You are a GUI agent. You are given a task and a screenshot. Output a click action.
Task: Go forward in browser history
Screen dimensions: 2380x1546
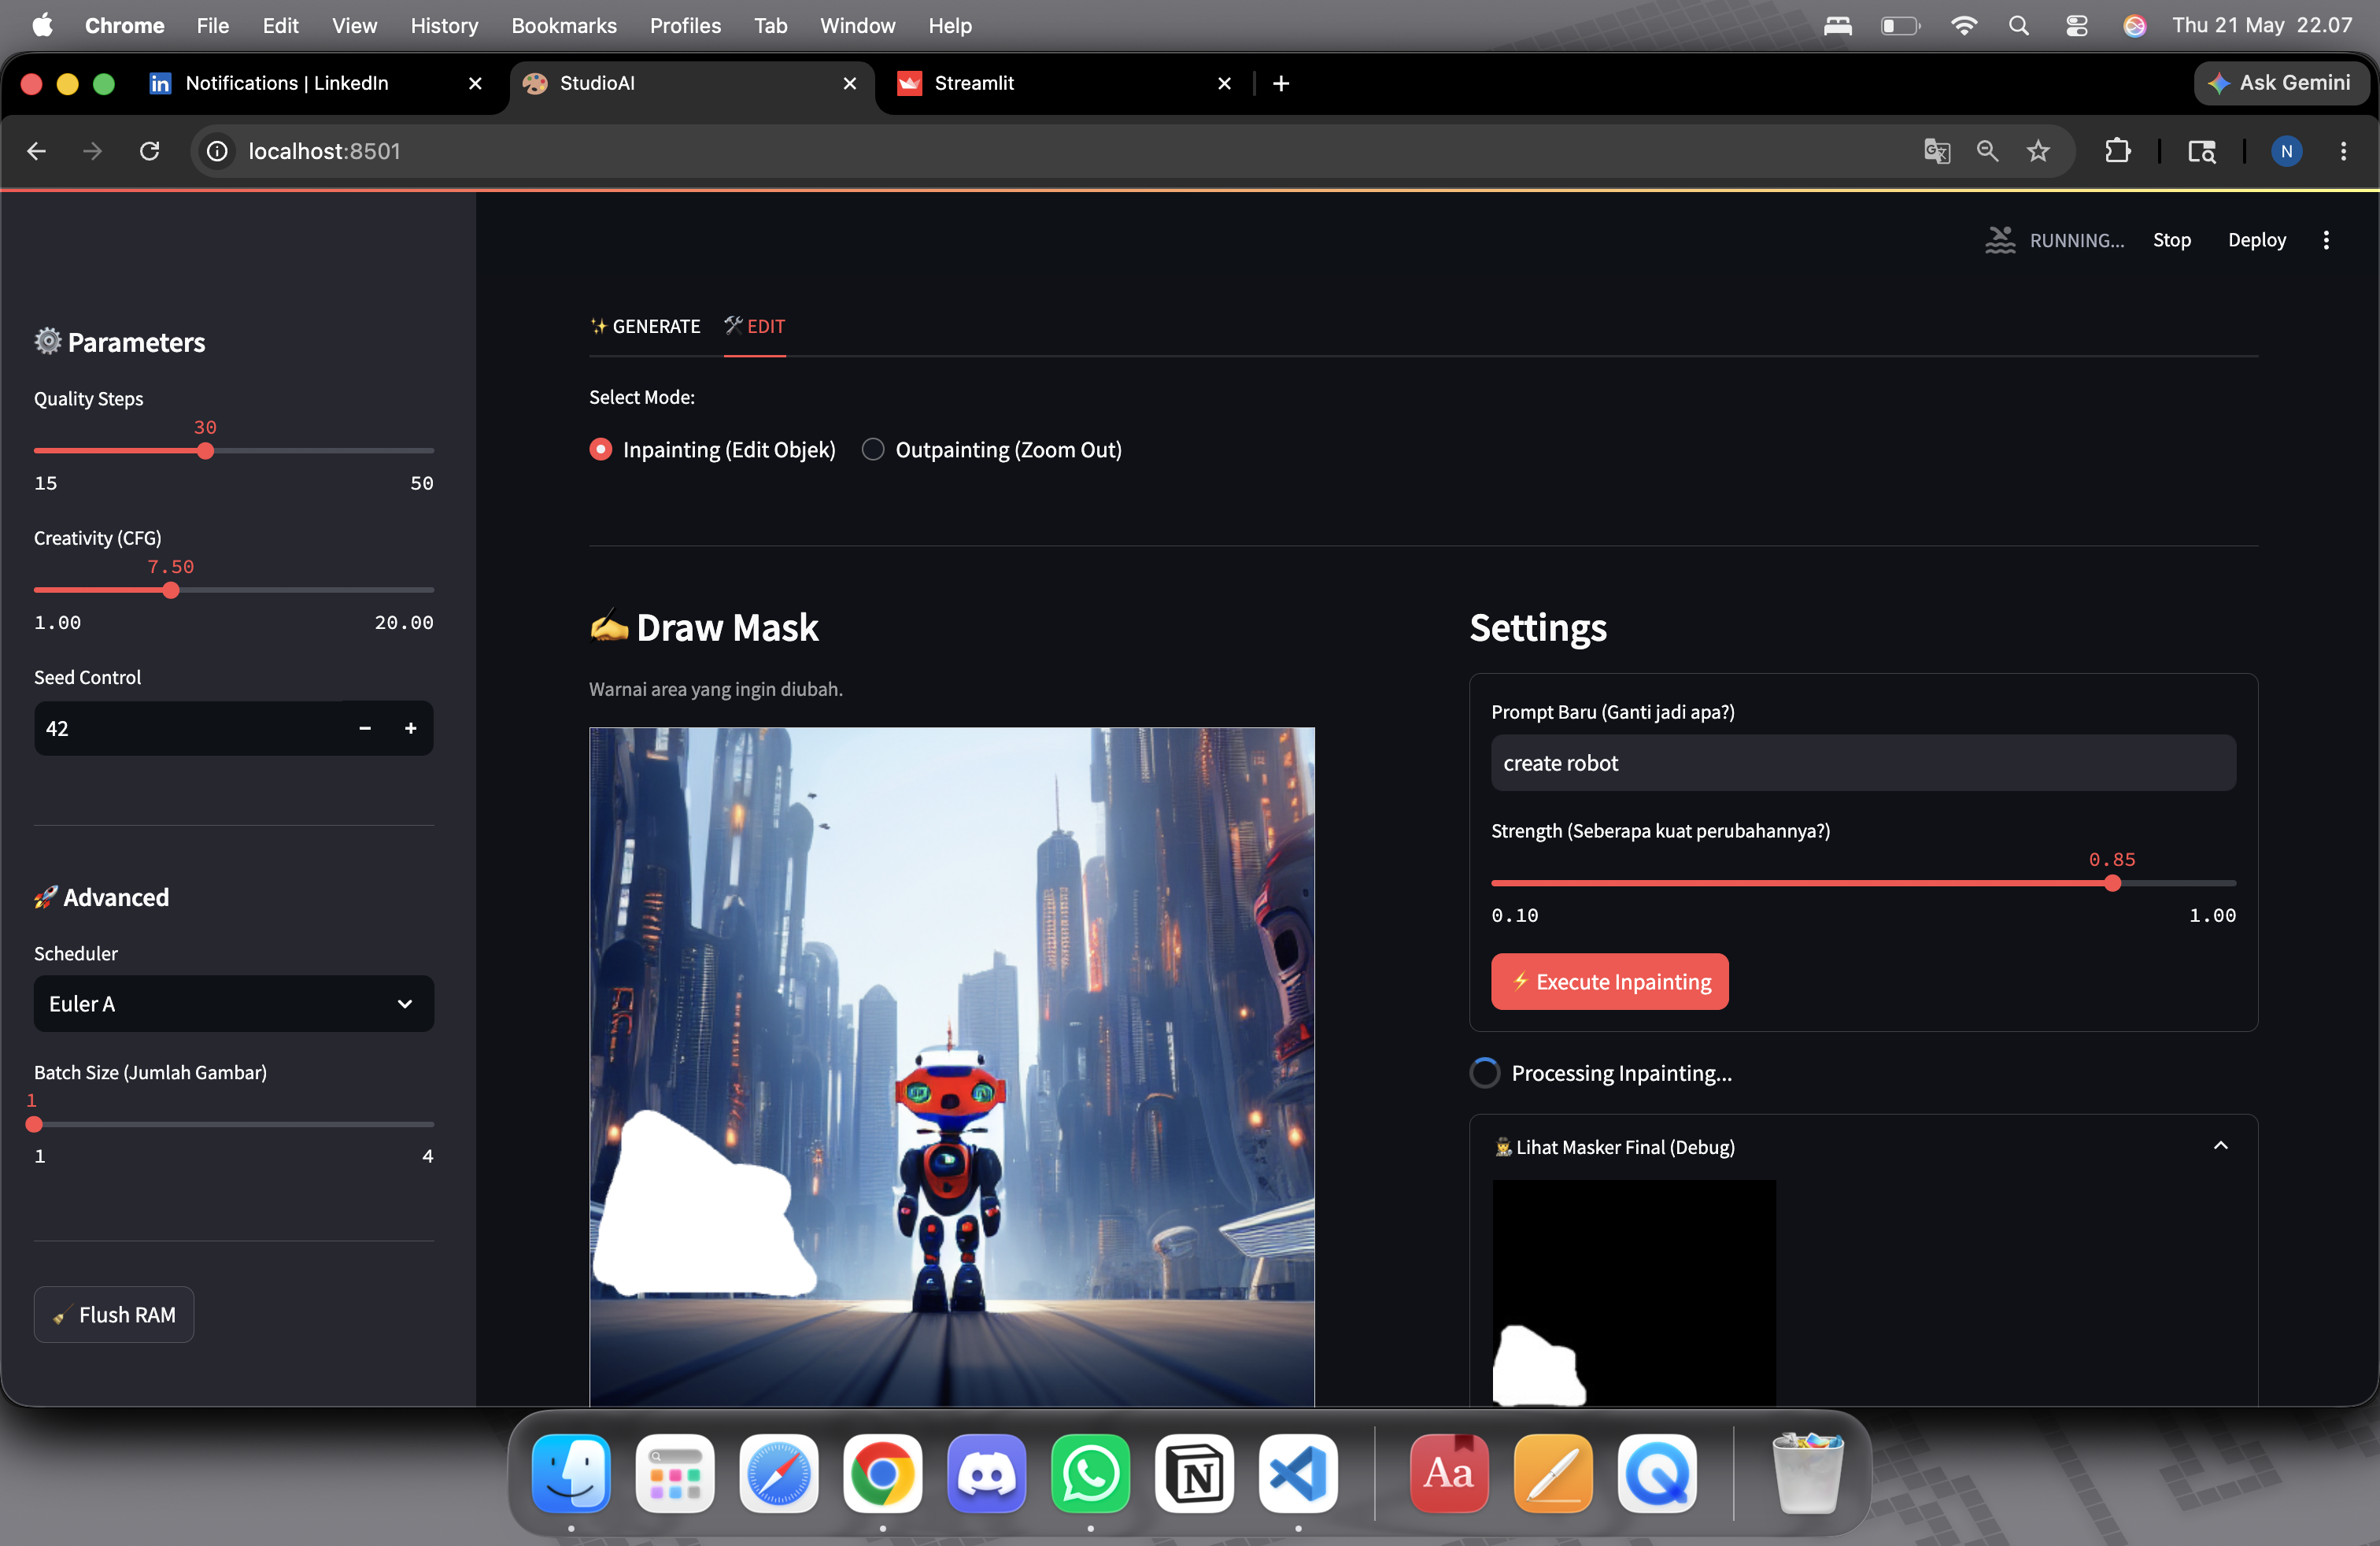[x=92, y=151]
